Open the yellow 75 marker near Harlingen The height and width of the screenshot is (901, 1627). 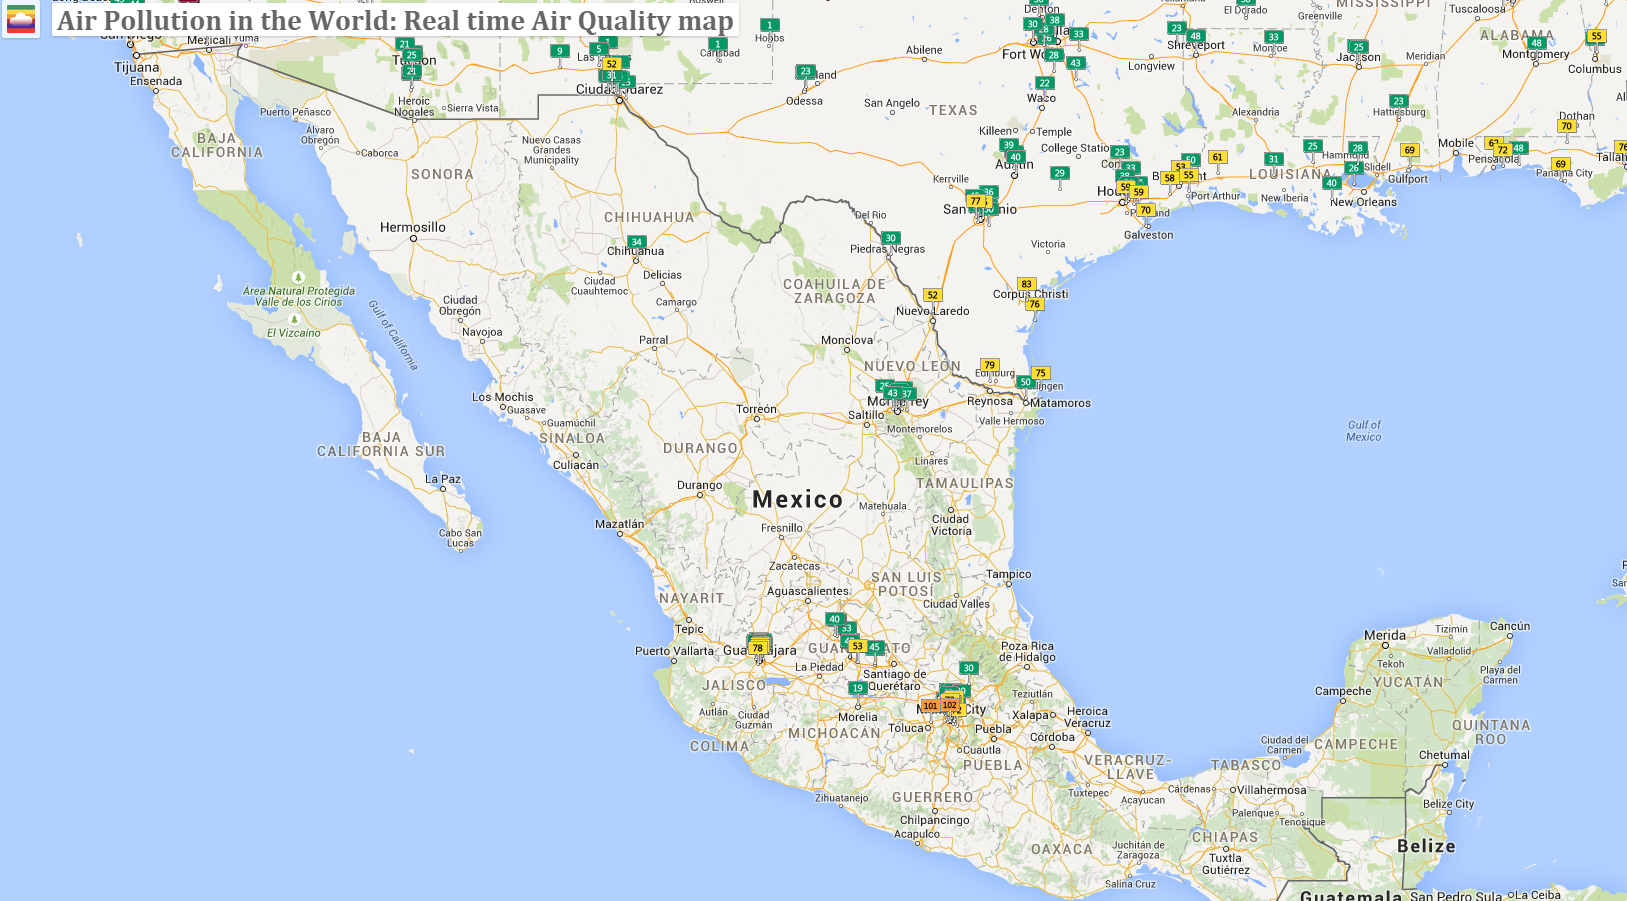tap(1040, 373)
